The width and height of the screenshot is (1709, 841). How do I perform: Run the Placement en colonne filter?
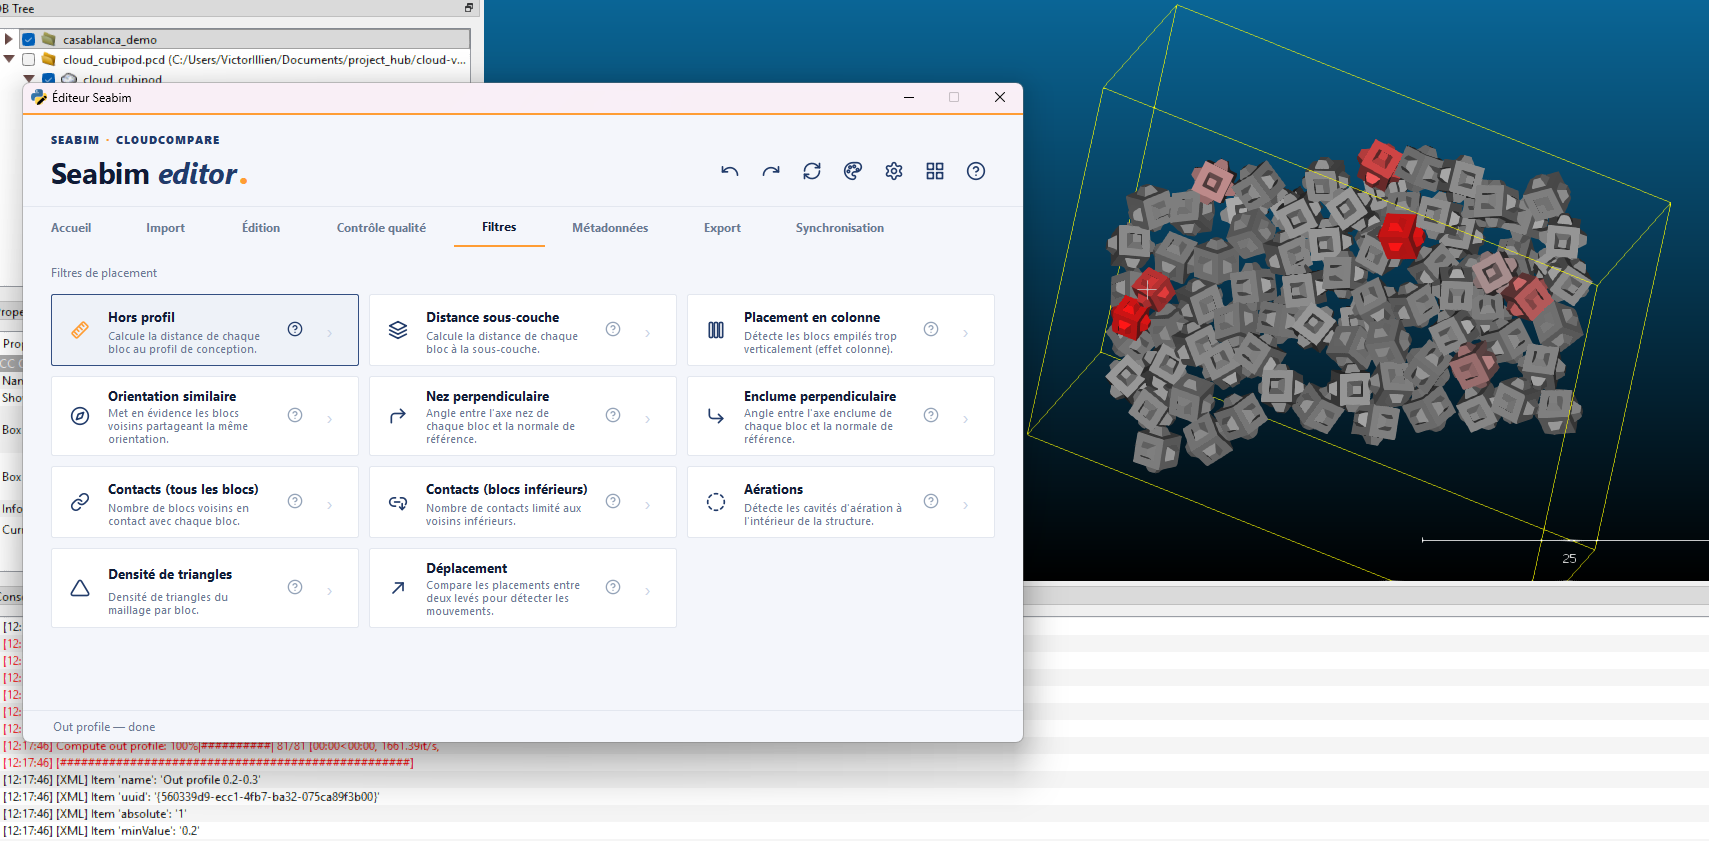[841, 330]
